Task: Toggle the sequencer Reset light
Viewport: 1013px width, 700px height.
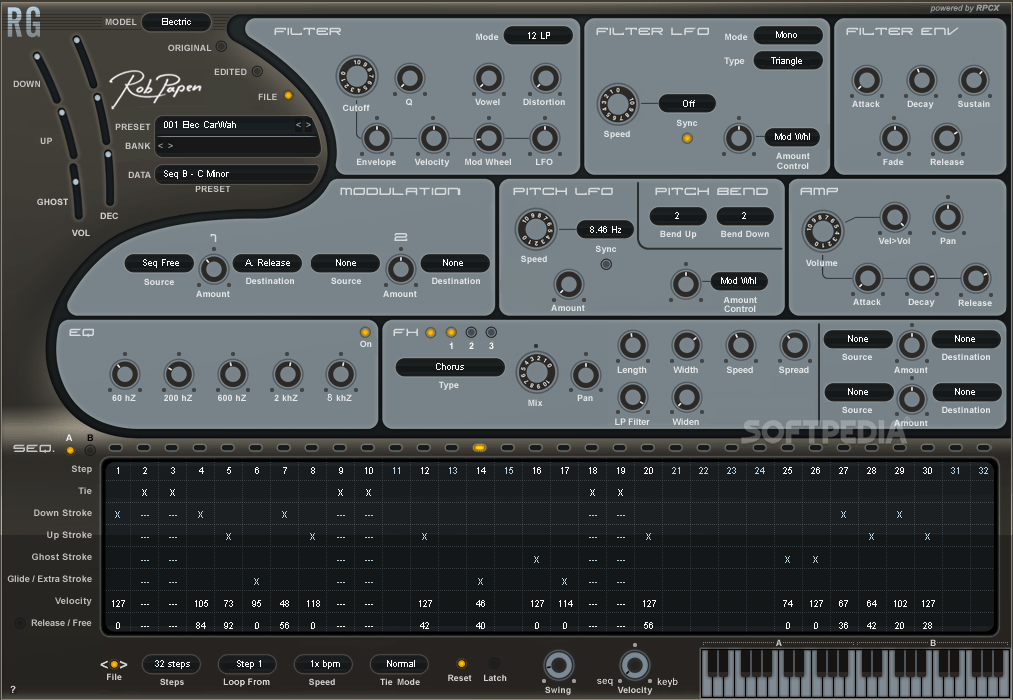Action: [461, 663]
